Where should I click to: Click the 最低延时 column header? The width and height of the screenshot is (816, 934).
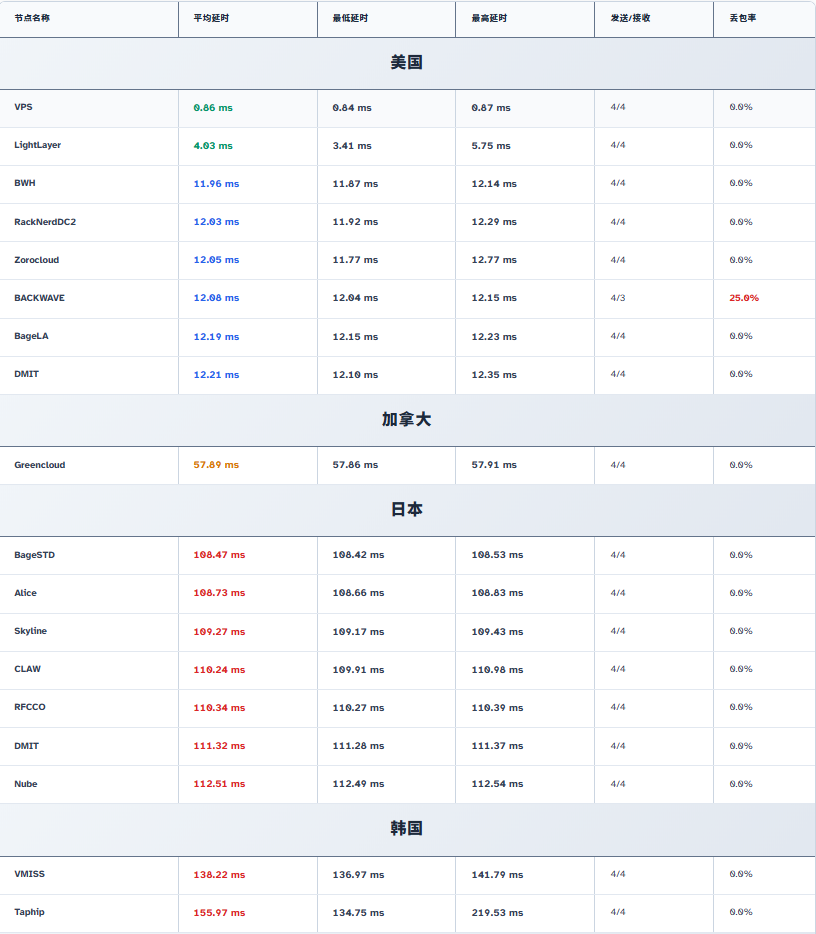[349, 18]
